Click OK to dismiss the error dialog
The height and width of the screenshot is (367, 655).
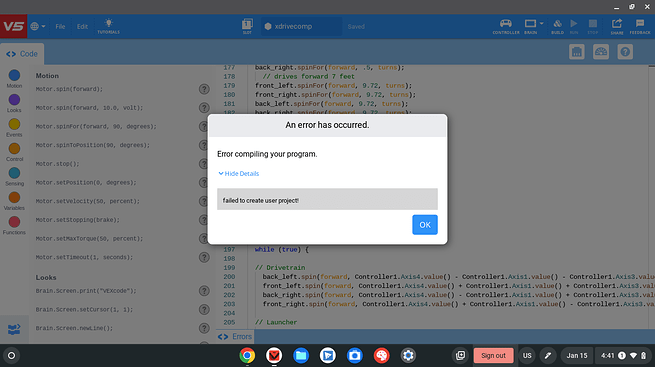pos(424,225)
